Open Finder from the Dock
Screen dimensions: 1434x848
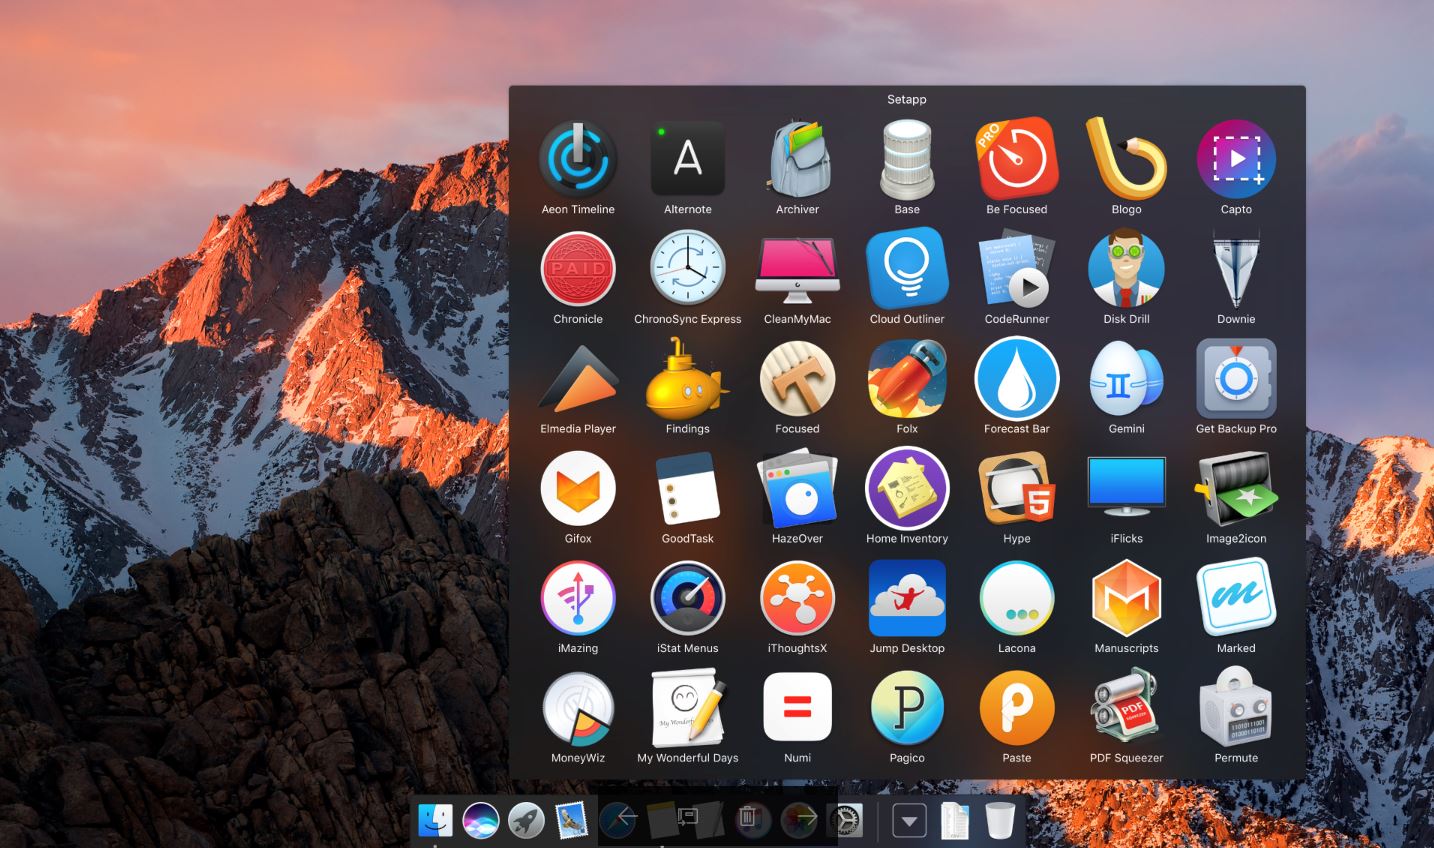click(x=435, y=820)
